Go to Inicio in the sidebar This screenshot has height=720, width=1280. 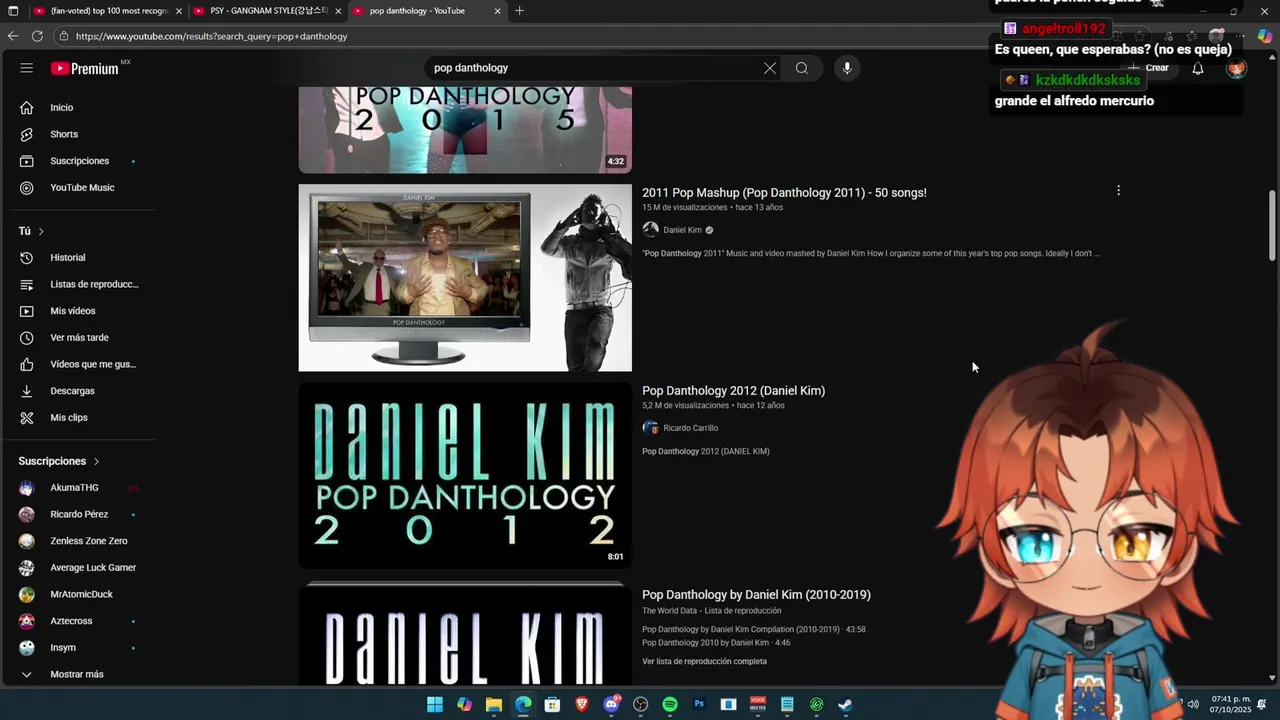62,107
